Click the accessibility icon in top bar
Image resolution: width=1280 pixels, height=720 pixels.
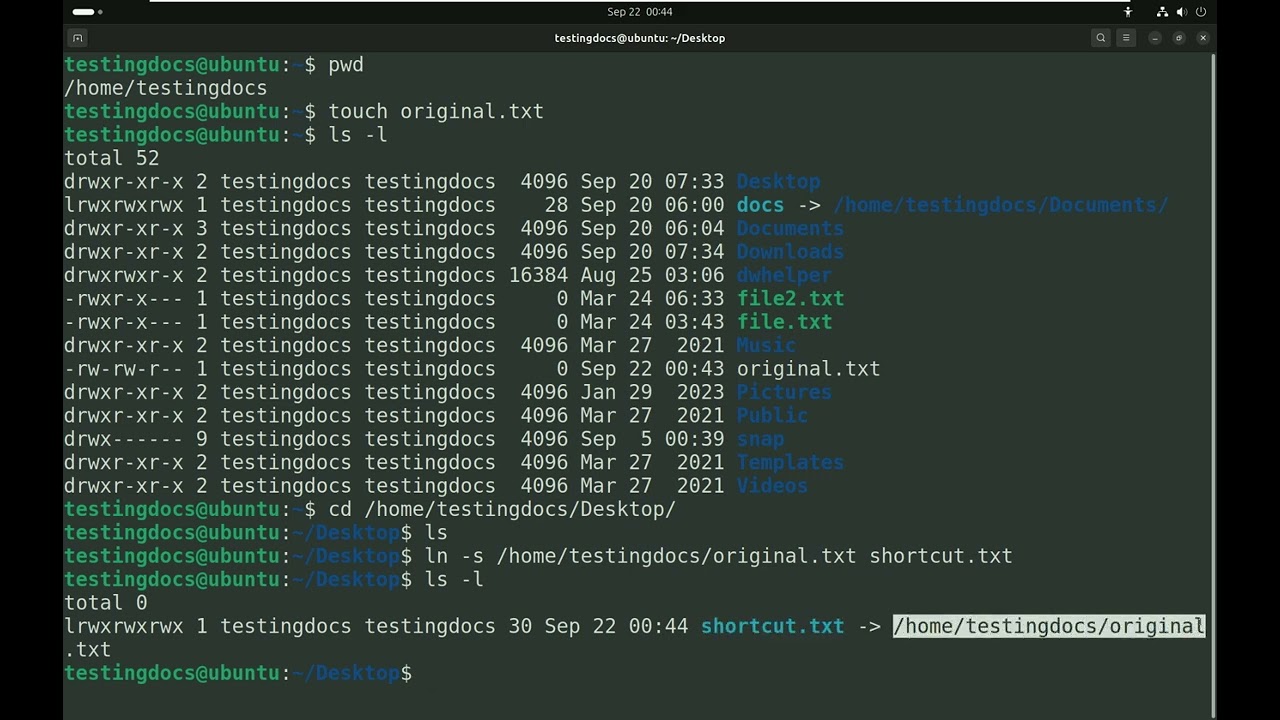[1128, 12]
